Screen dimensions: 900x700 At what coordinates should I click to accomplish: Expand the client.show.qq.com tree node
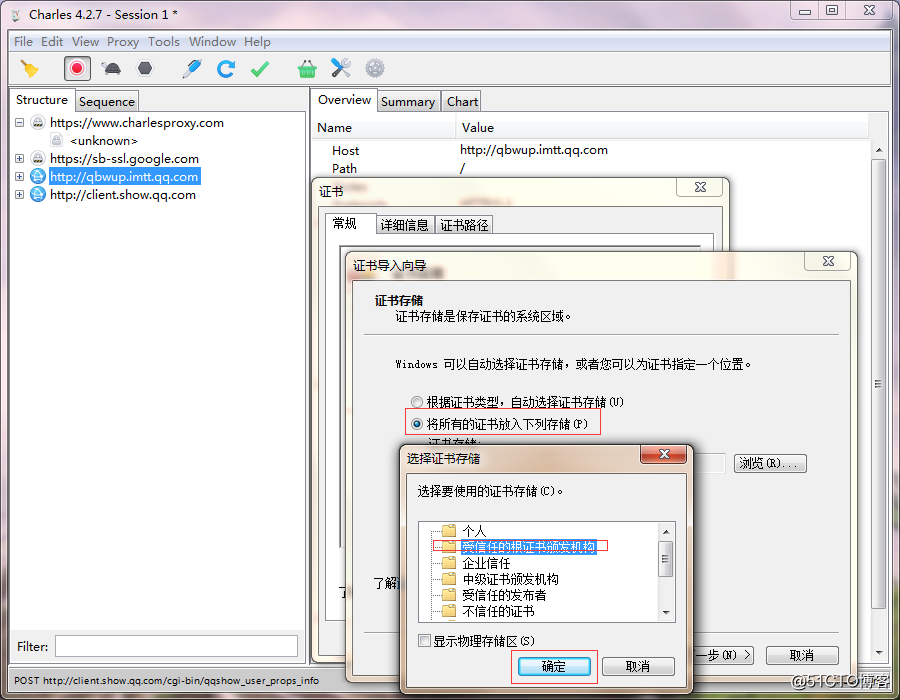[x=20, y=195]
